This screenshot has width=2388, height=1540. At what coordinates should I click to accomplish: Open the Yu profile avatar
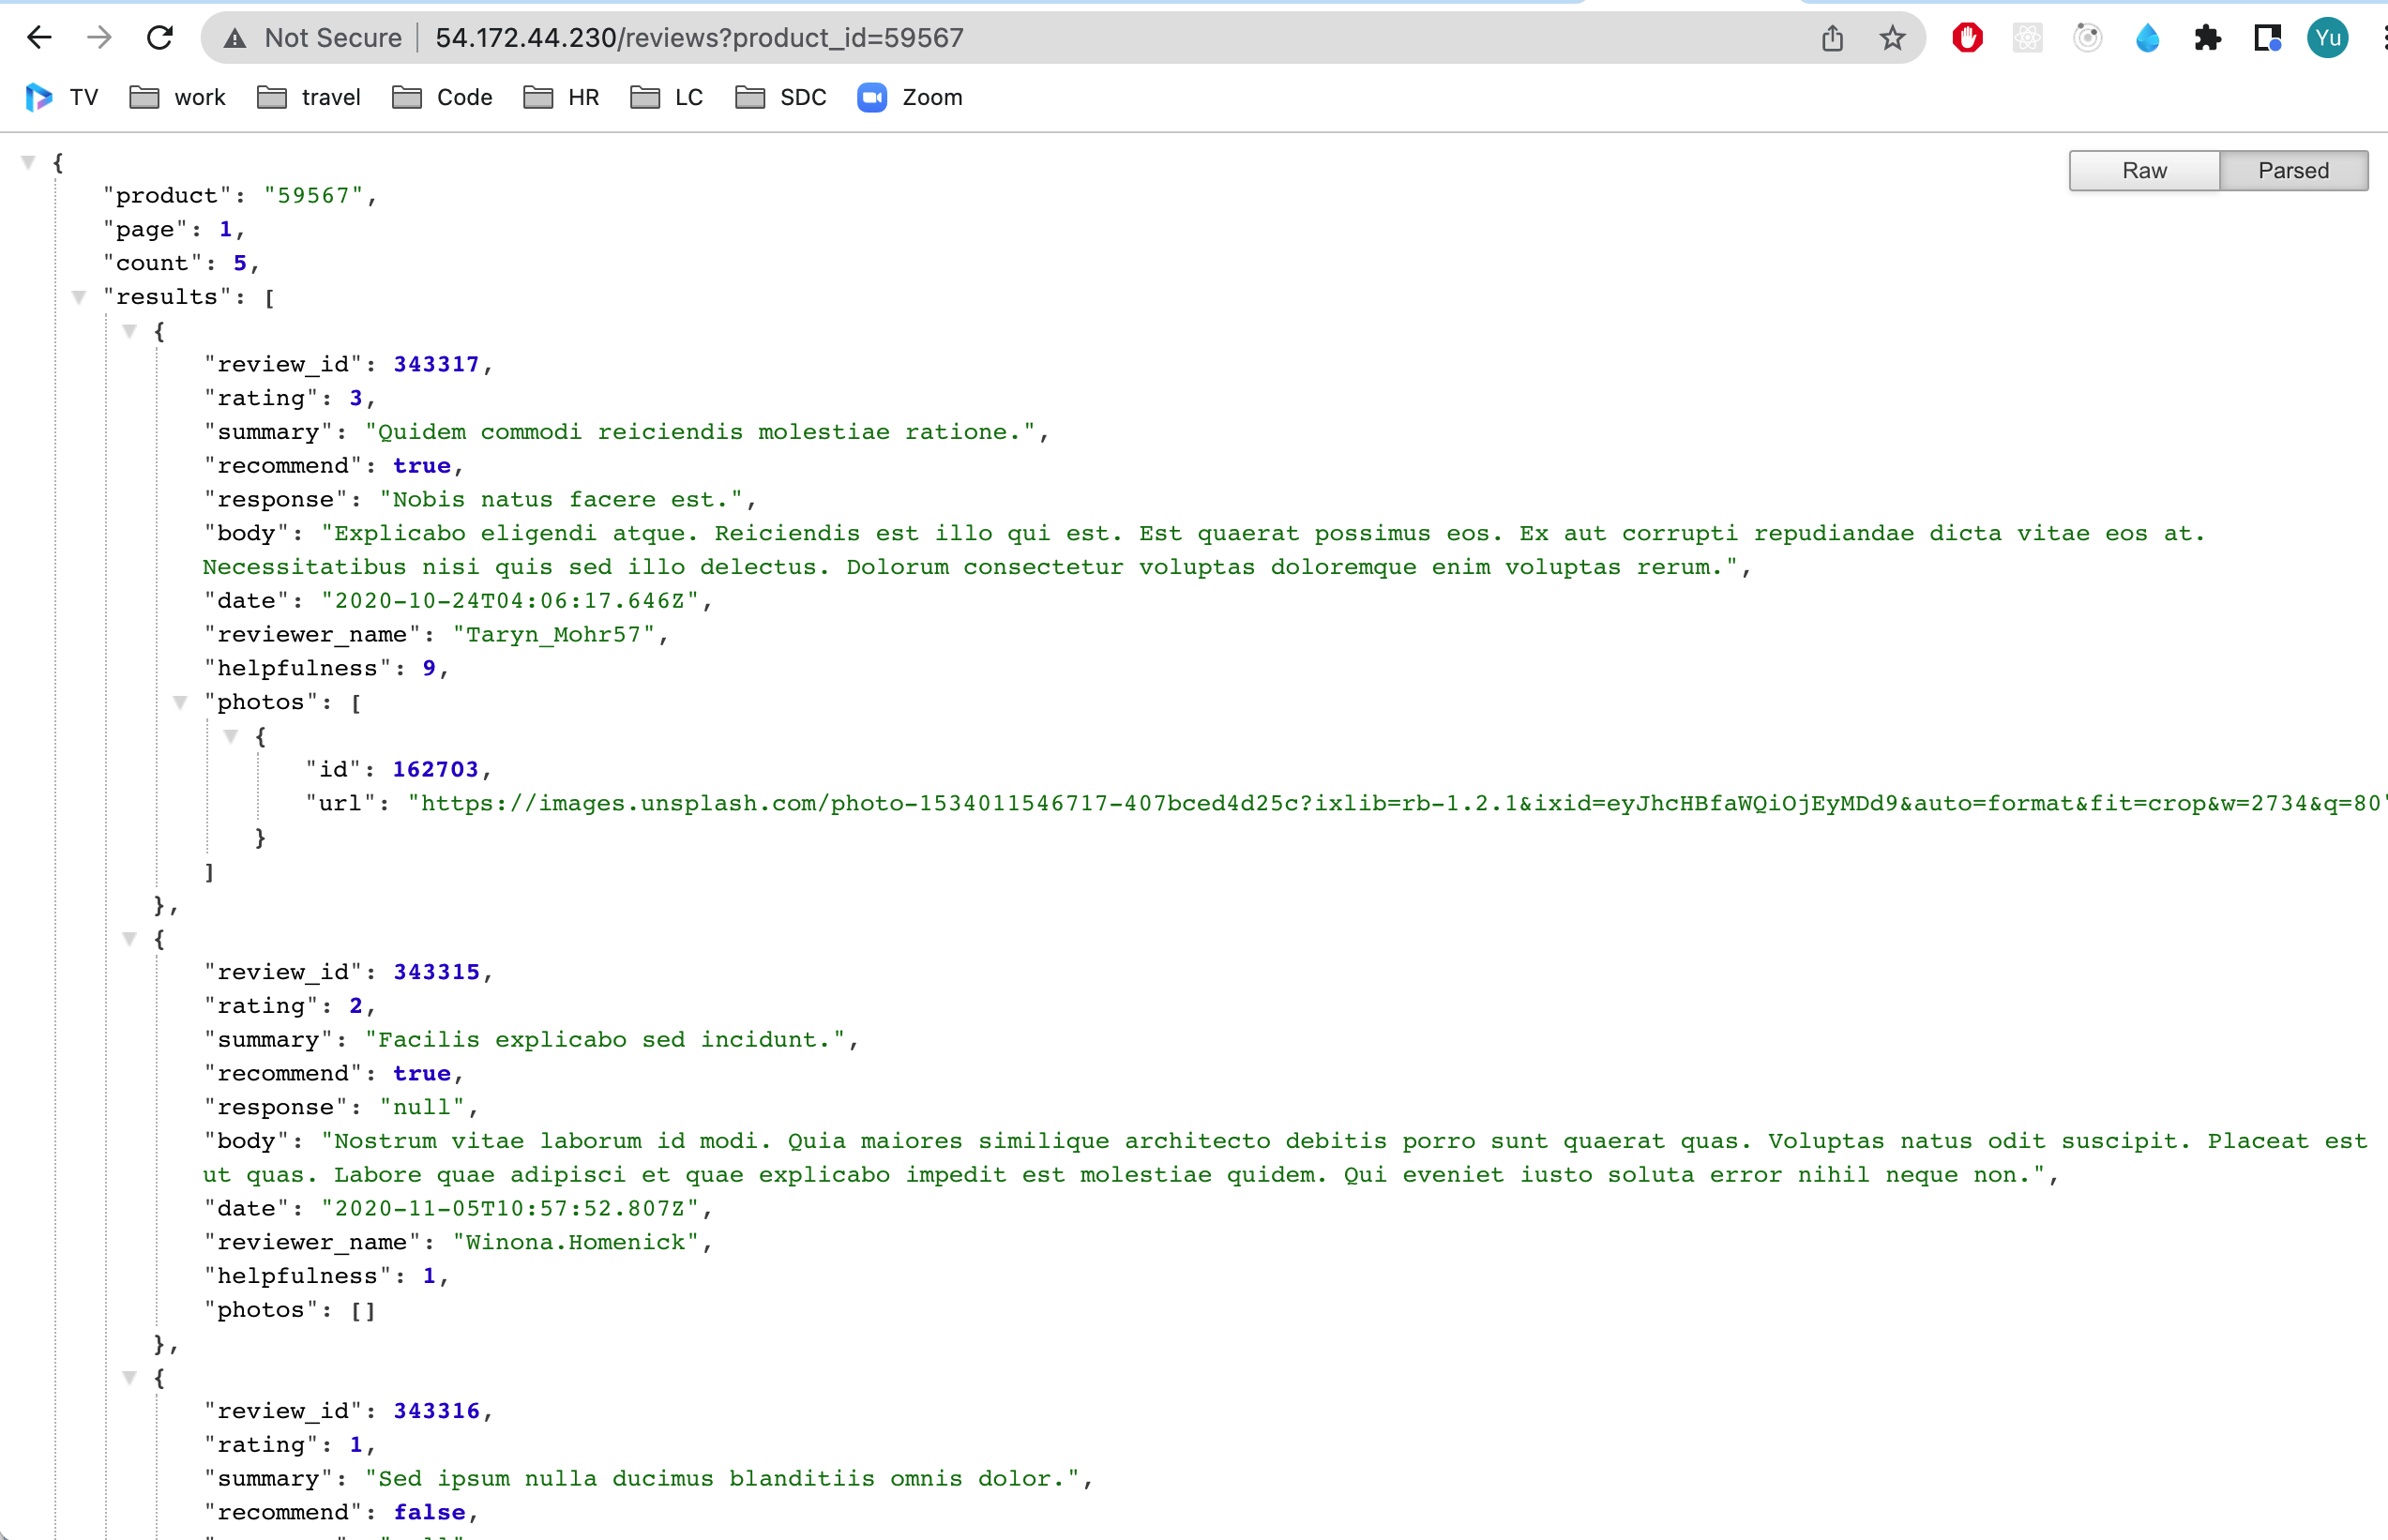2327,38
